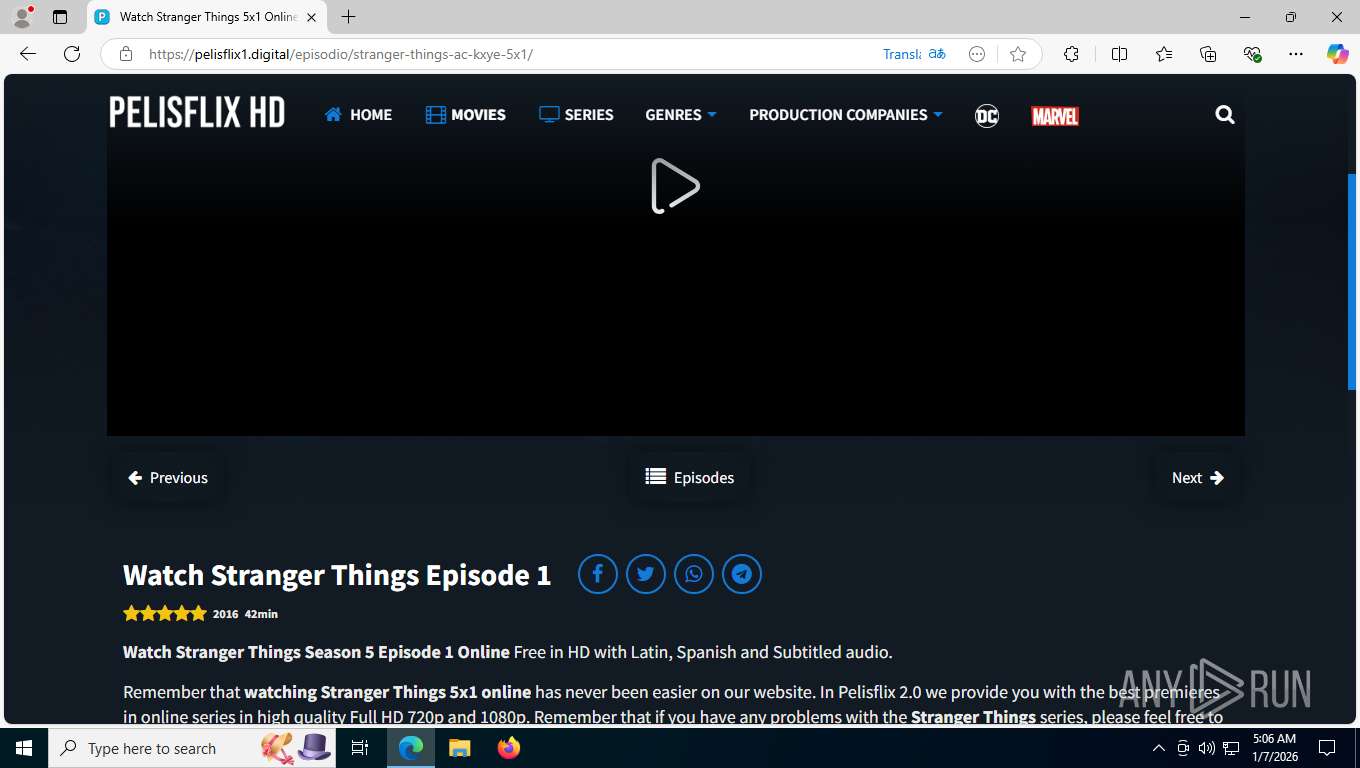
Task: Share the episode on Twitter
Action: 646,574
